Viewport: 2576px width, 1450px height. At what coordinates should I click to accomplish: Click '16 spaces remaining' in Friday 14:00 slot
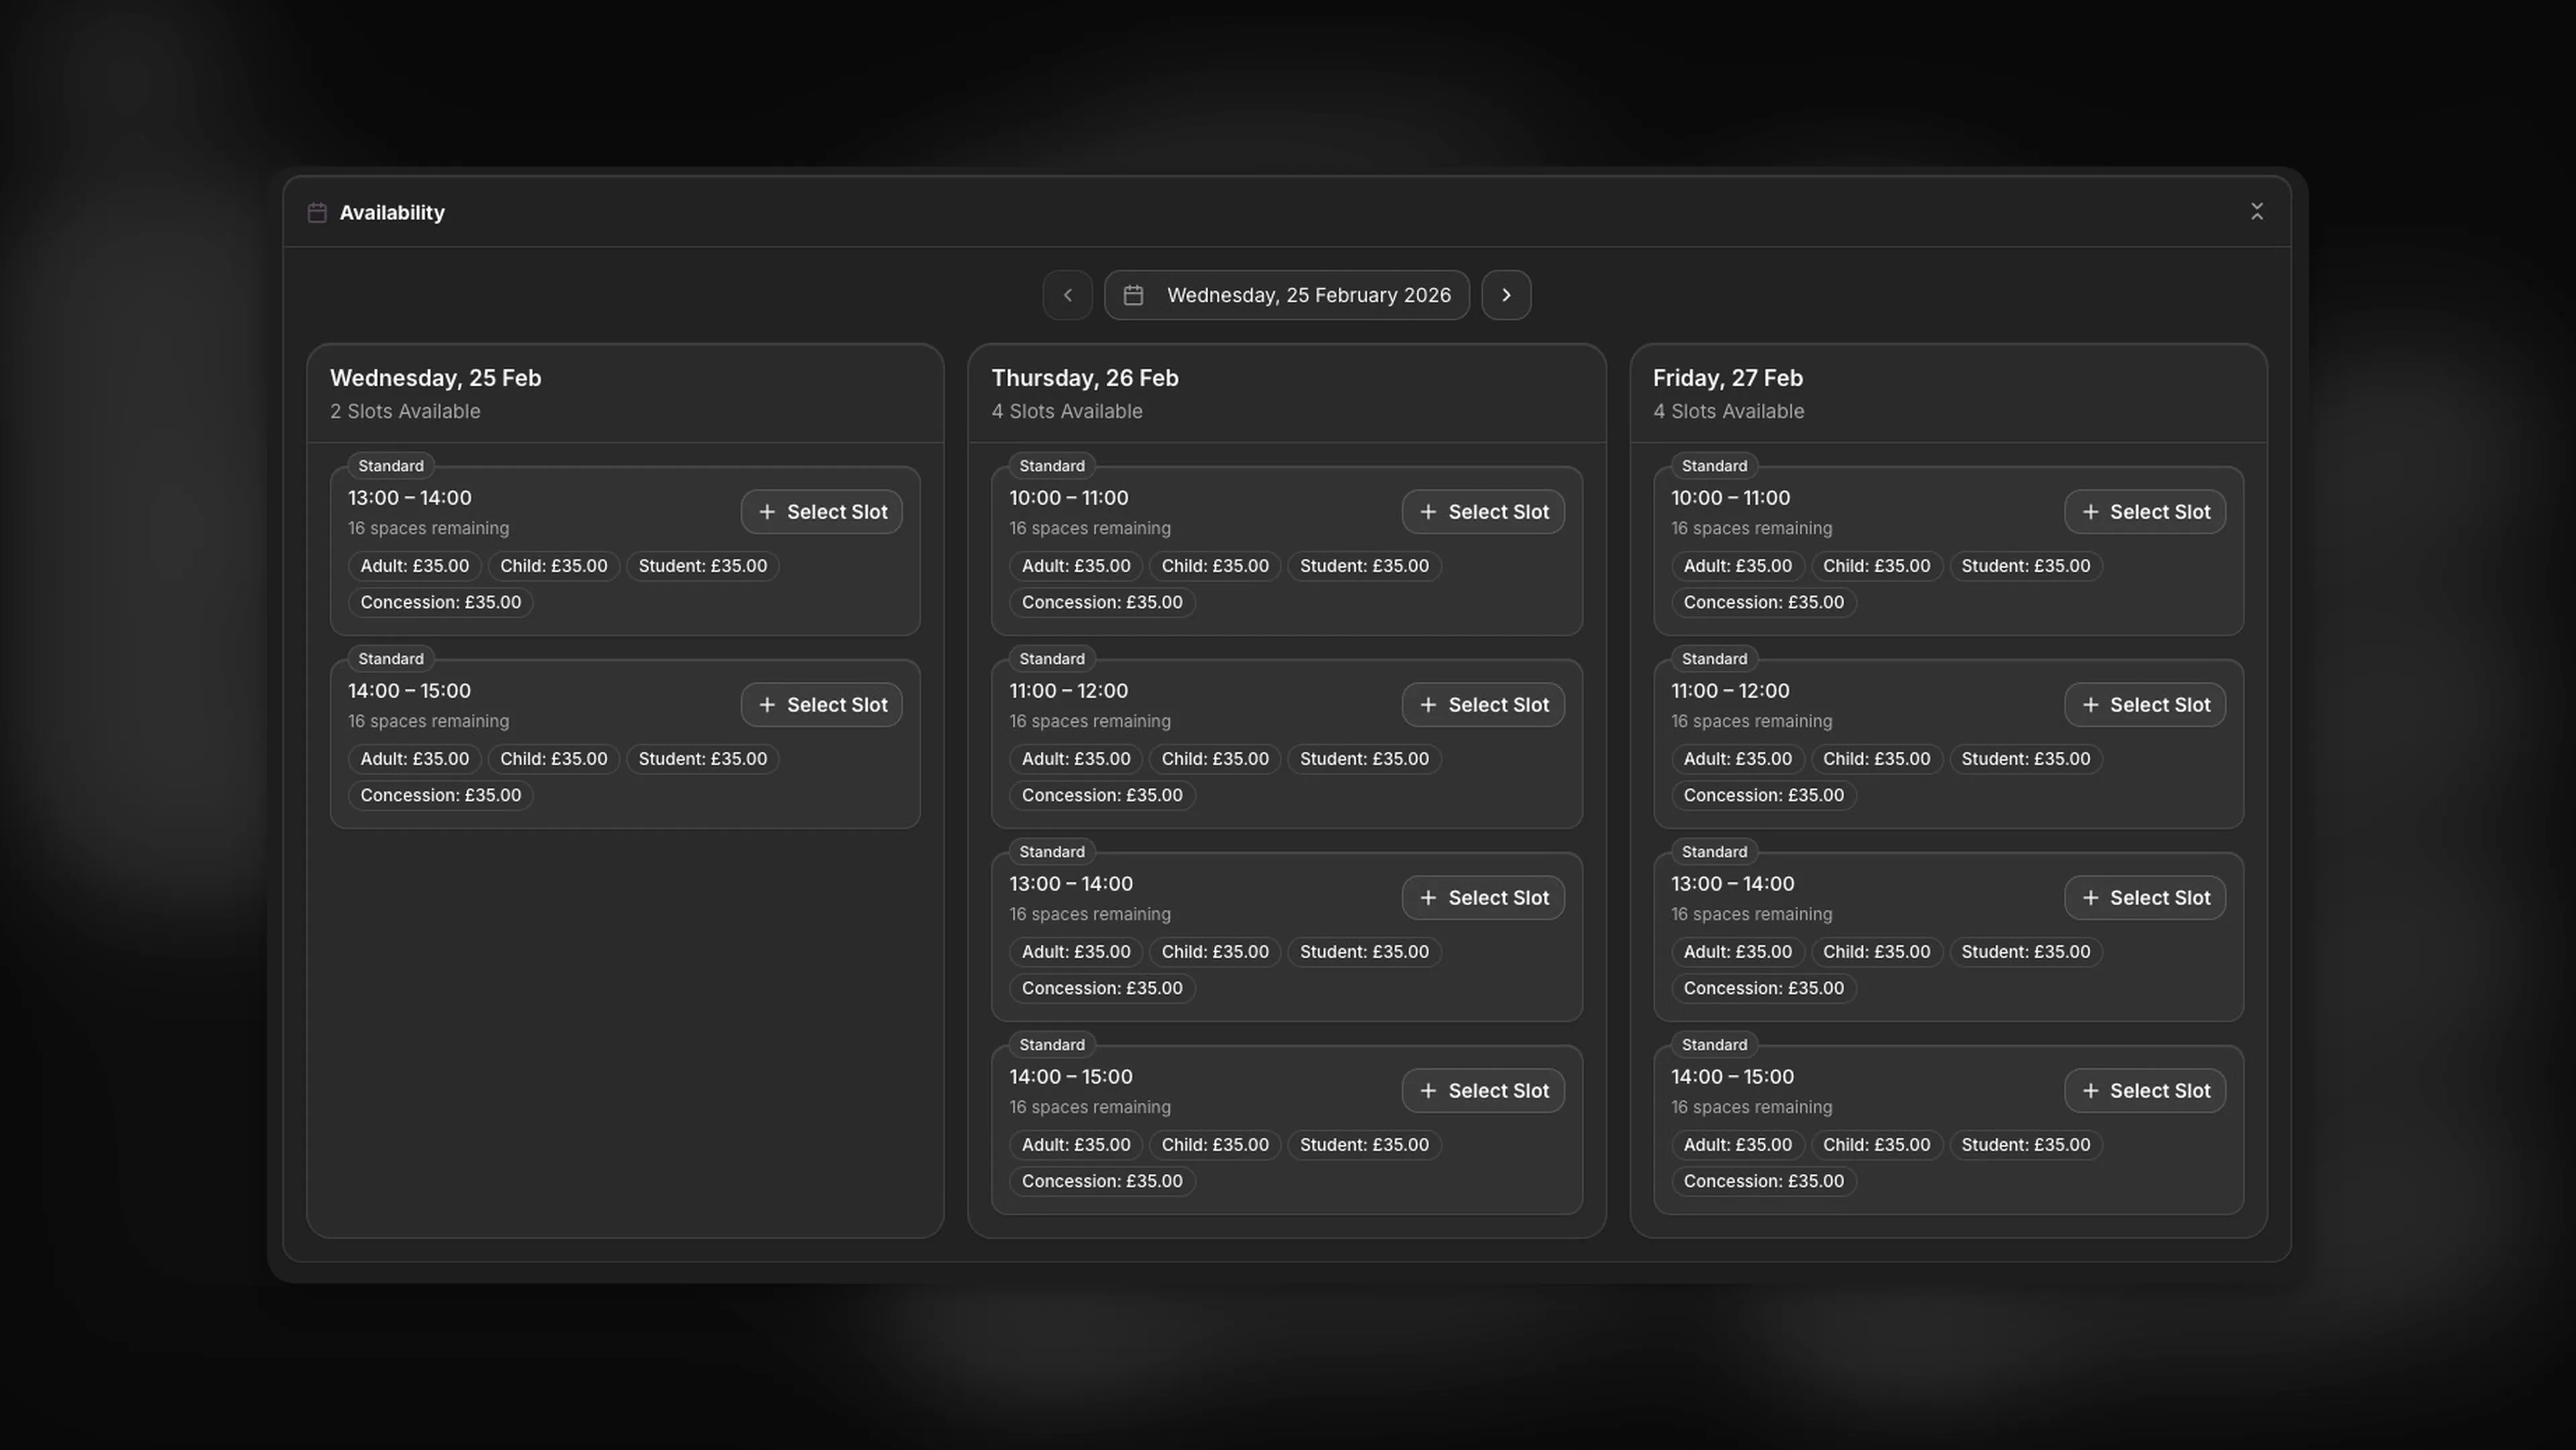point(1752,1107)
